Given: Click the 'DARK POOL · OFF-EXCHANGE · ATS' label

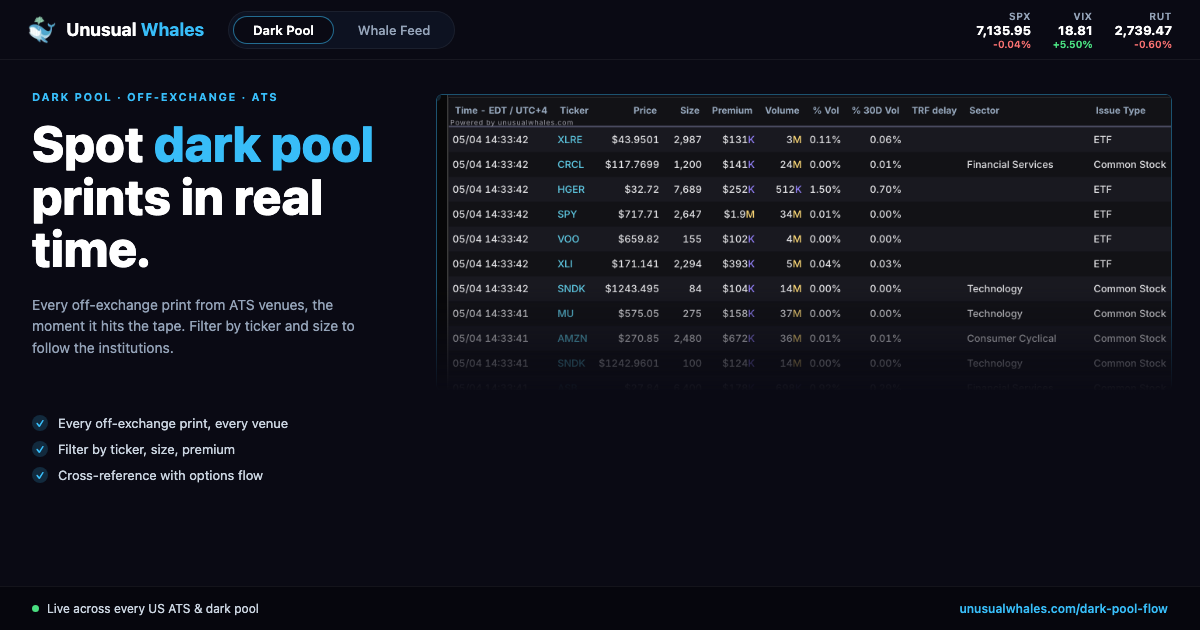Looking at the screenshot, I should click(x=155, y=97).
